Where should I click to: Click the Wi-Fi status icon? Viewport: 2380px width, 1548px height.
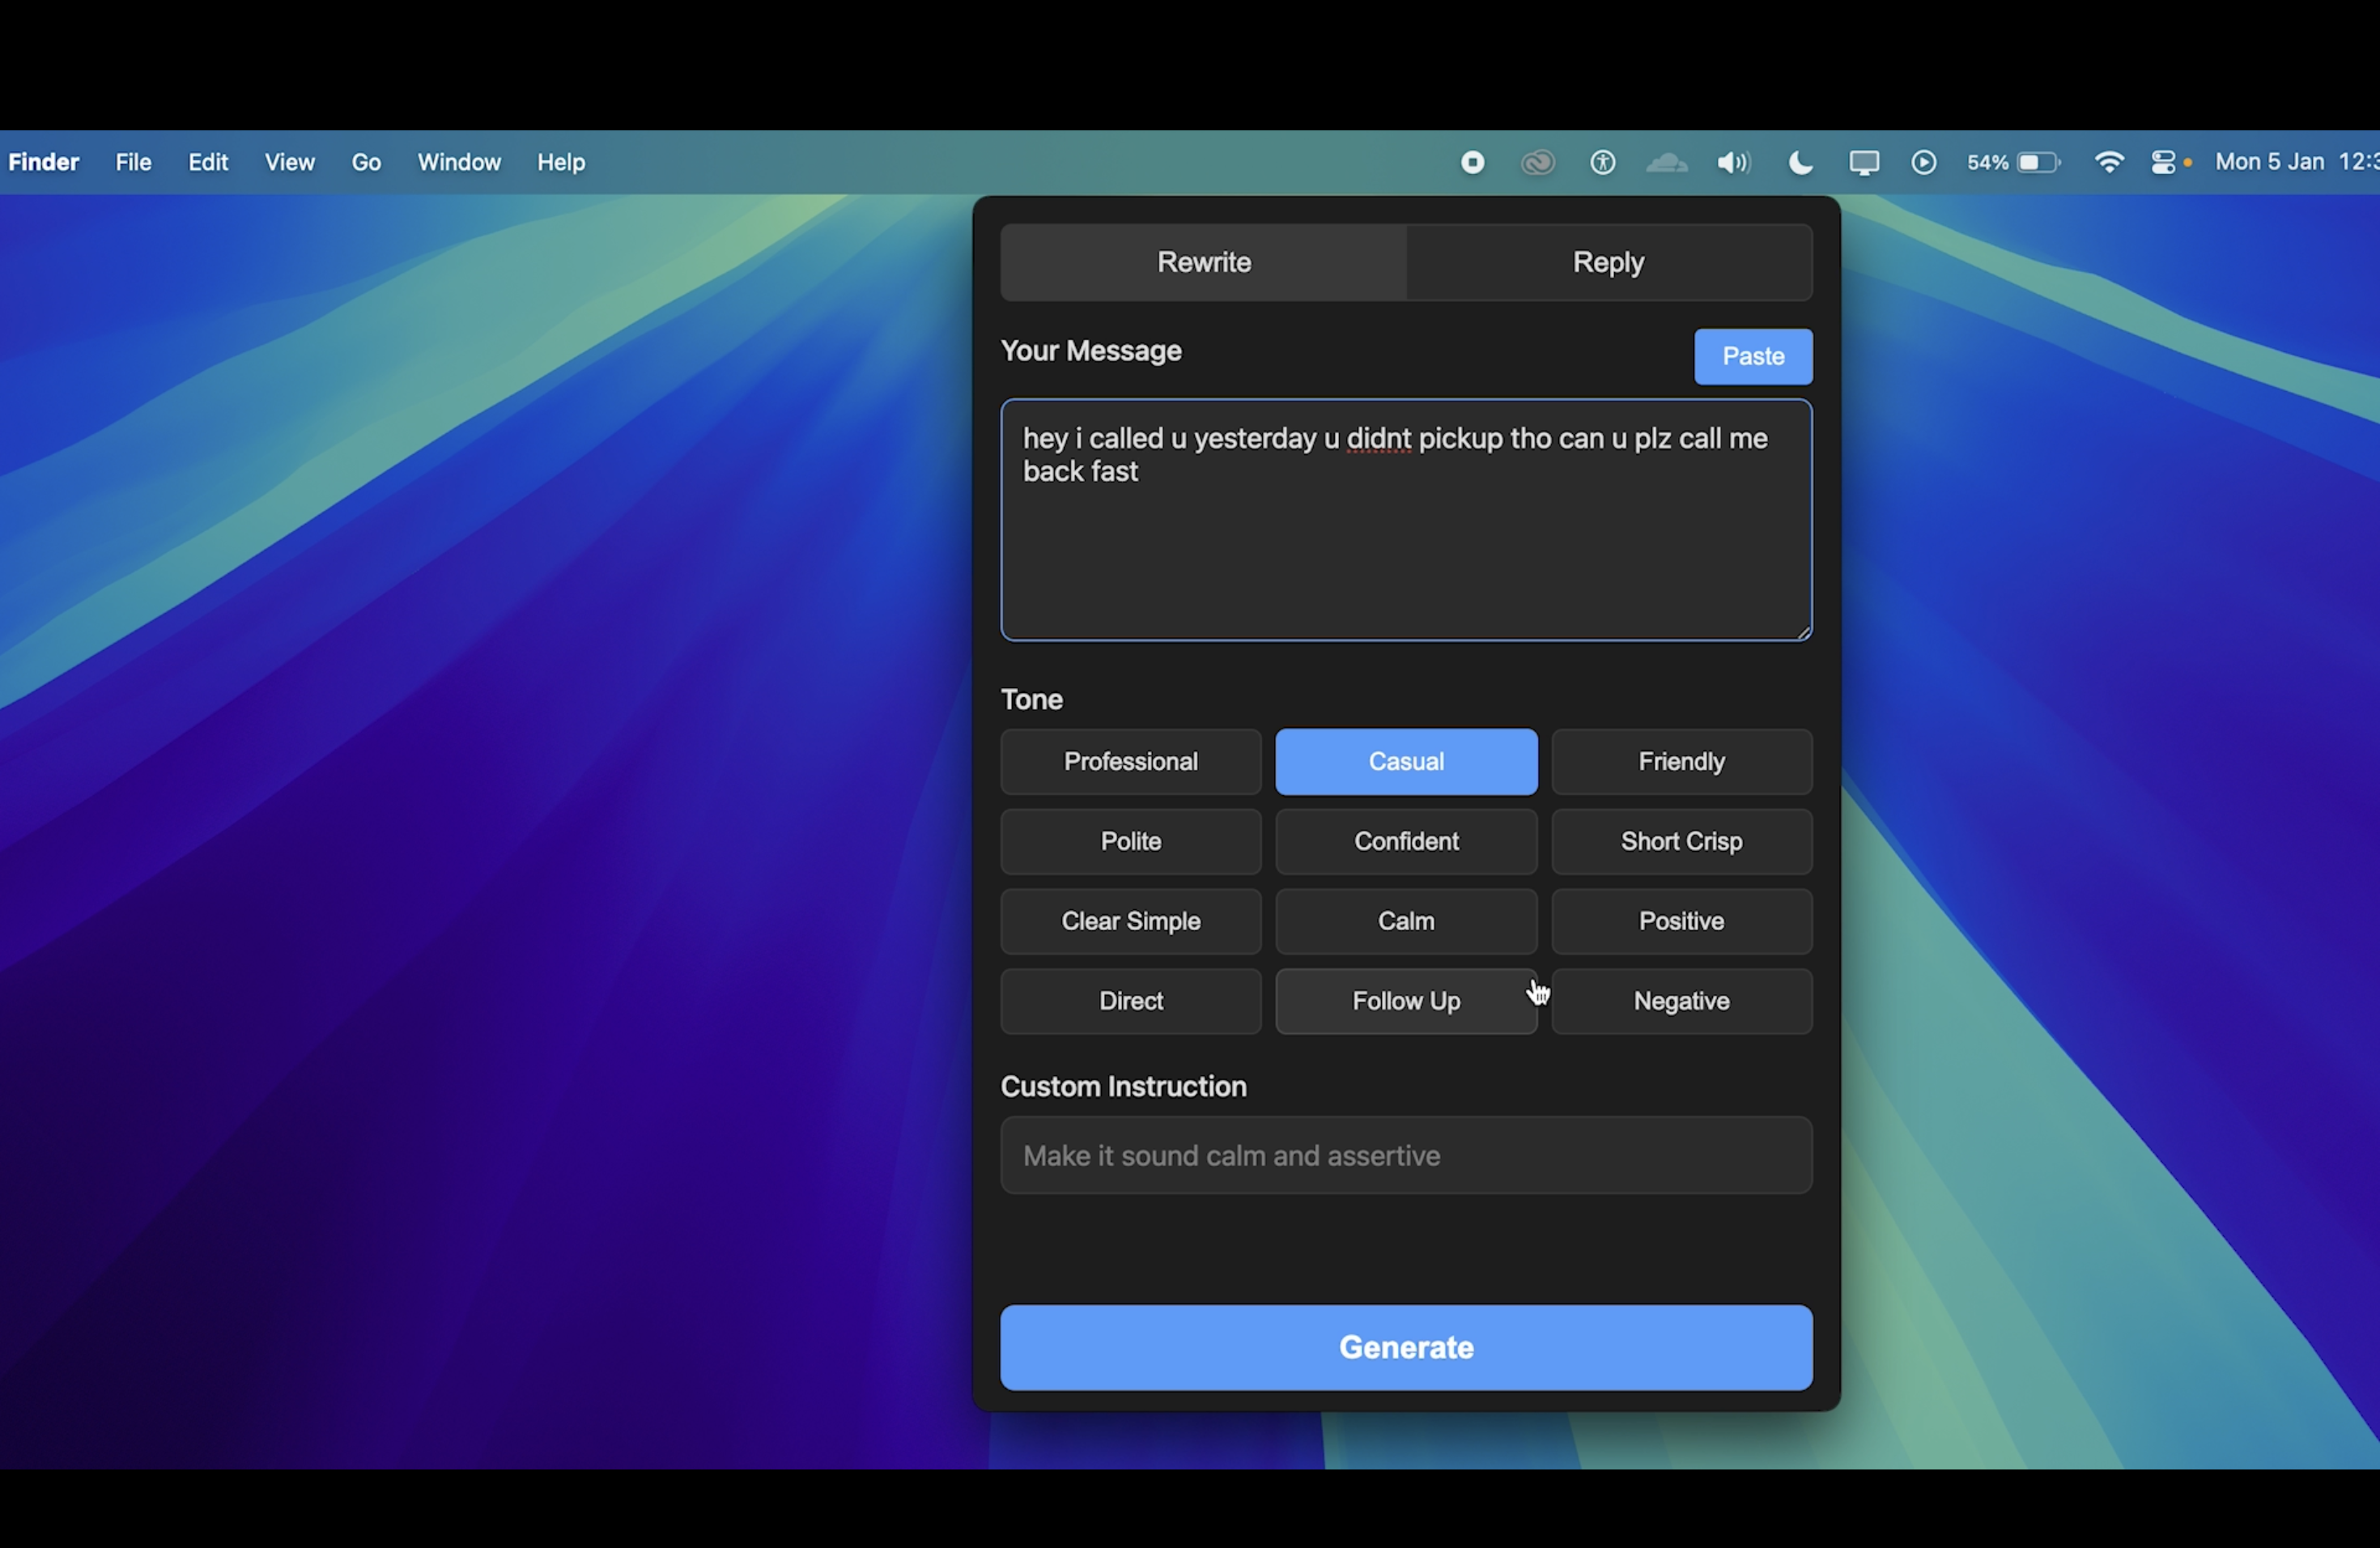pyautogui.click(x=2109, y=162)
